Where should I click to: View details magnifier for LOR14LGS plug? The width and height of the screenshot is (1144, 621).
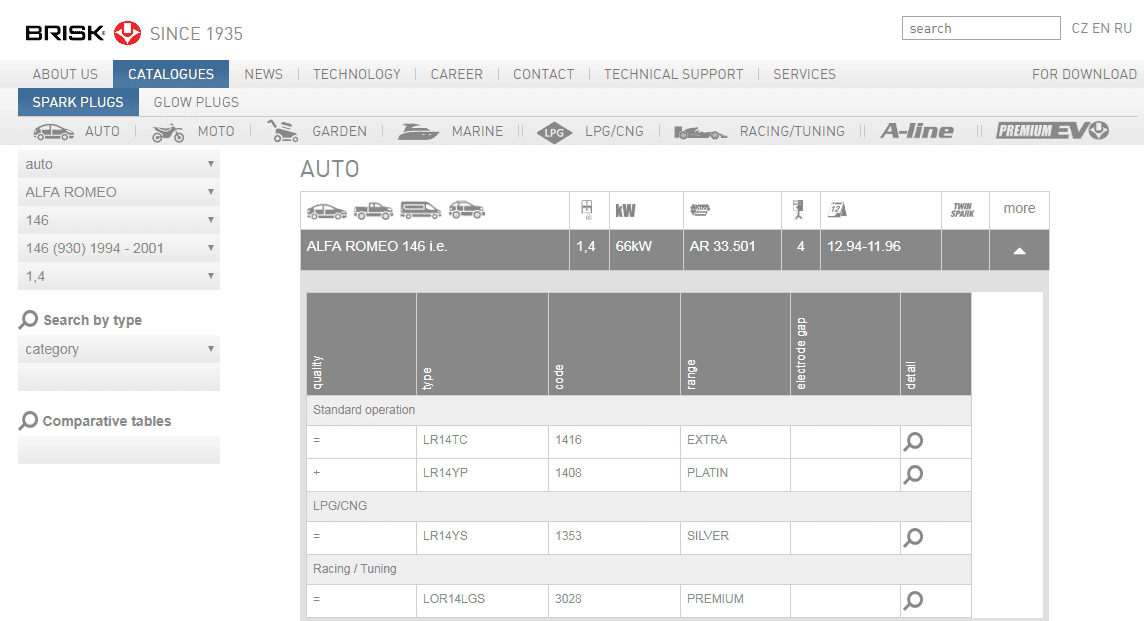[912, 600]
